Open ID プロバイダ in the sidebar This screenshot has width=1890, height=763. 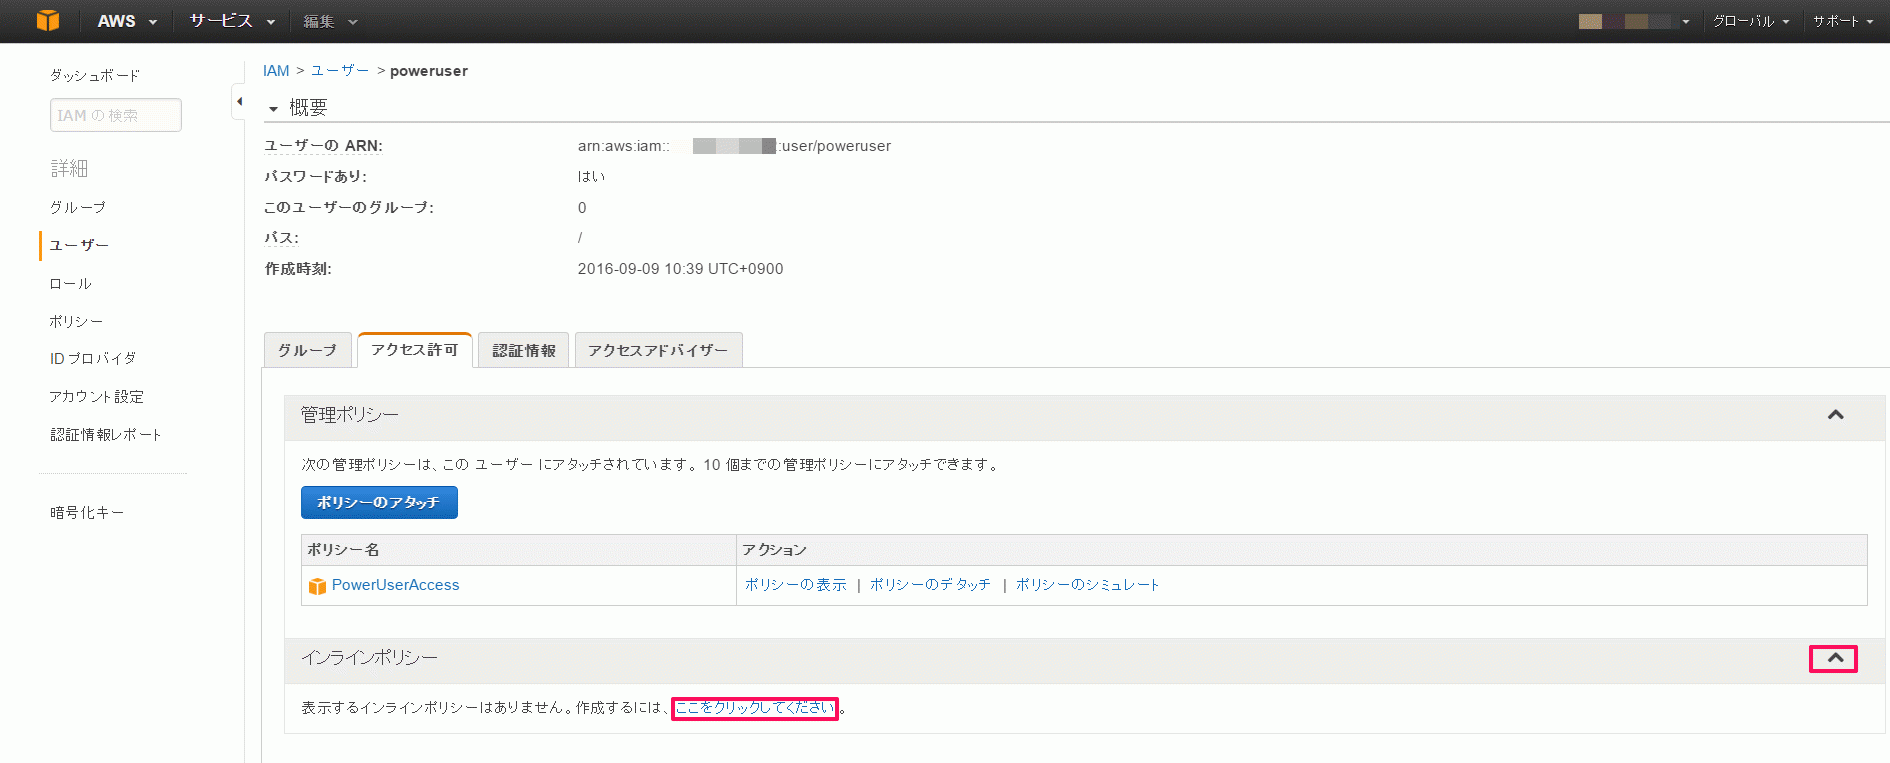point(93,358)
